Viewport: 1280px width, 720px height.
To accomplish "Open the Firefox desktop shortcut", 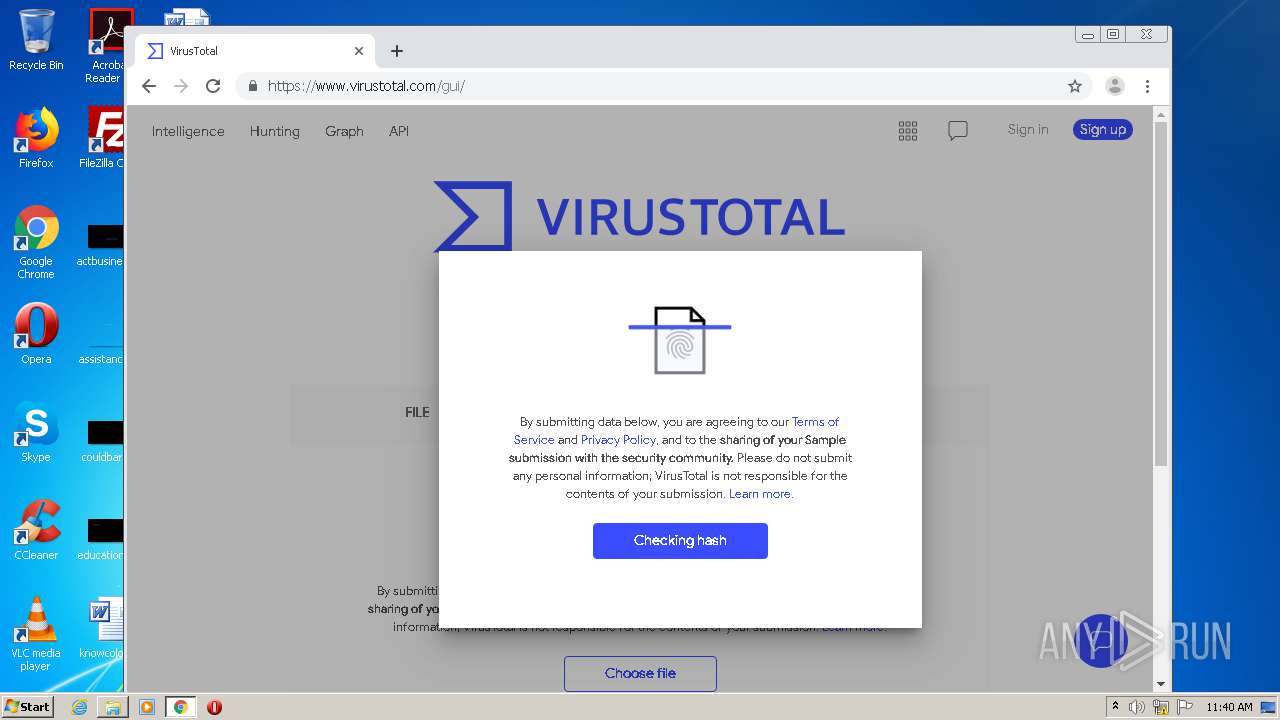I will point(36,138).
